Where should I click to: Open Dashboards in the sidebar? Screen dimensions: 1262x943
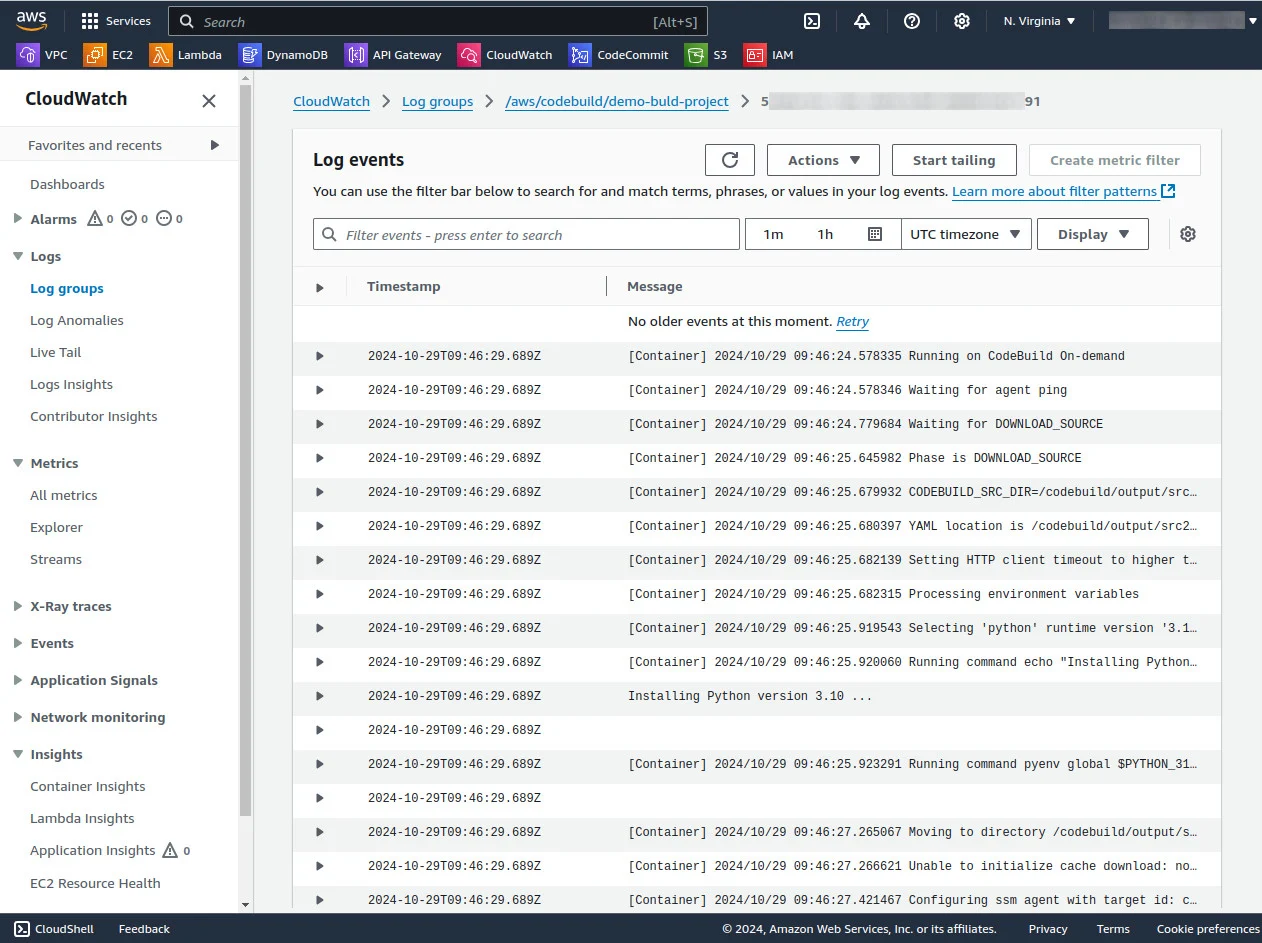click(x=67, y=184)
